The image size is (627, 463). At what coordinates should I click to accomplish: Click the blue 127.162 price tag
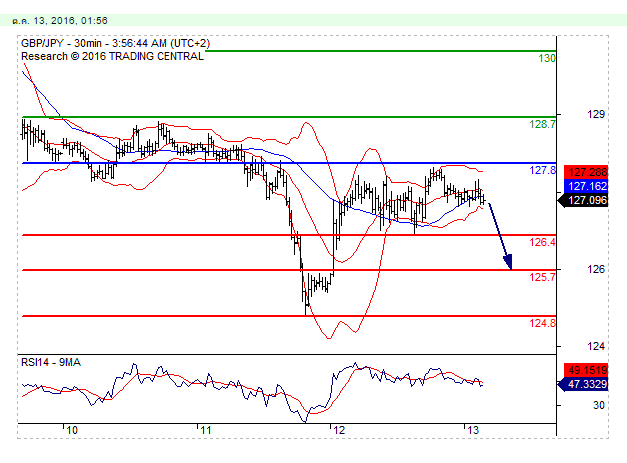click(x=586, y=186)
